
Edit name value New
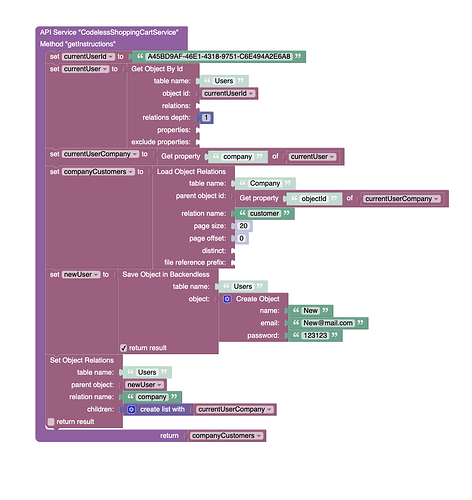pos(310,311)
